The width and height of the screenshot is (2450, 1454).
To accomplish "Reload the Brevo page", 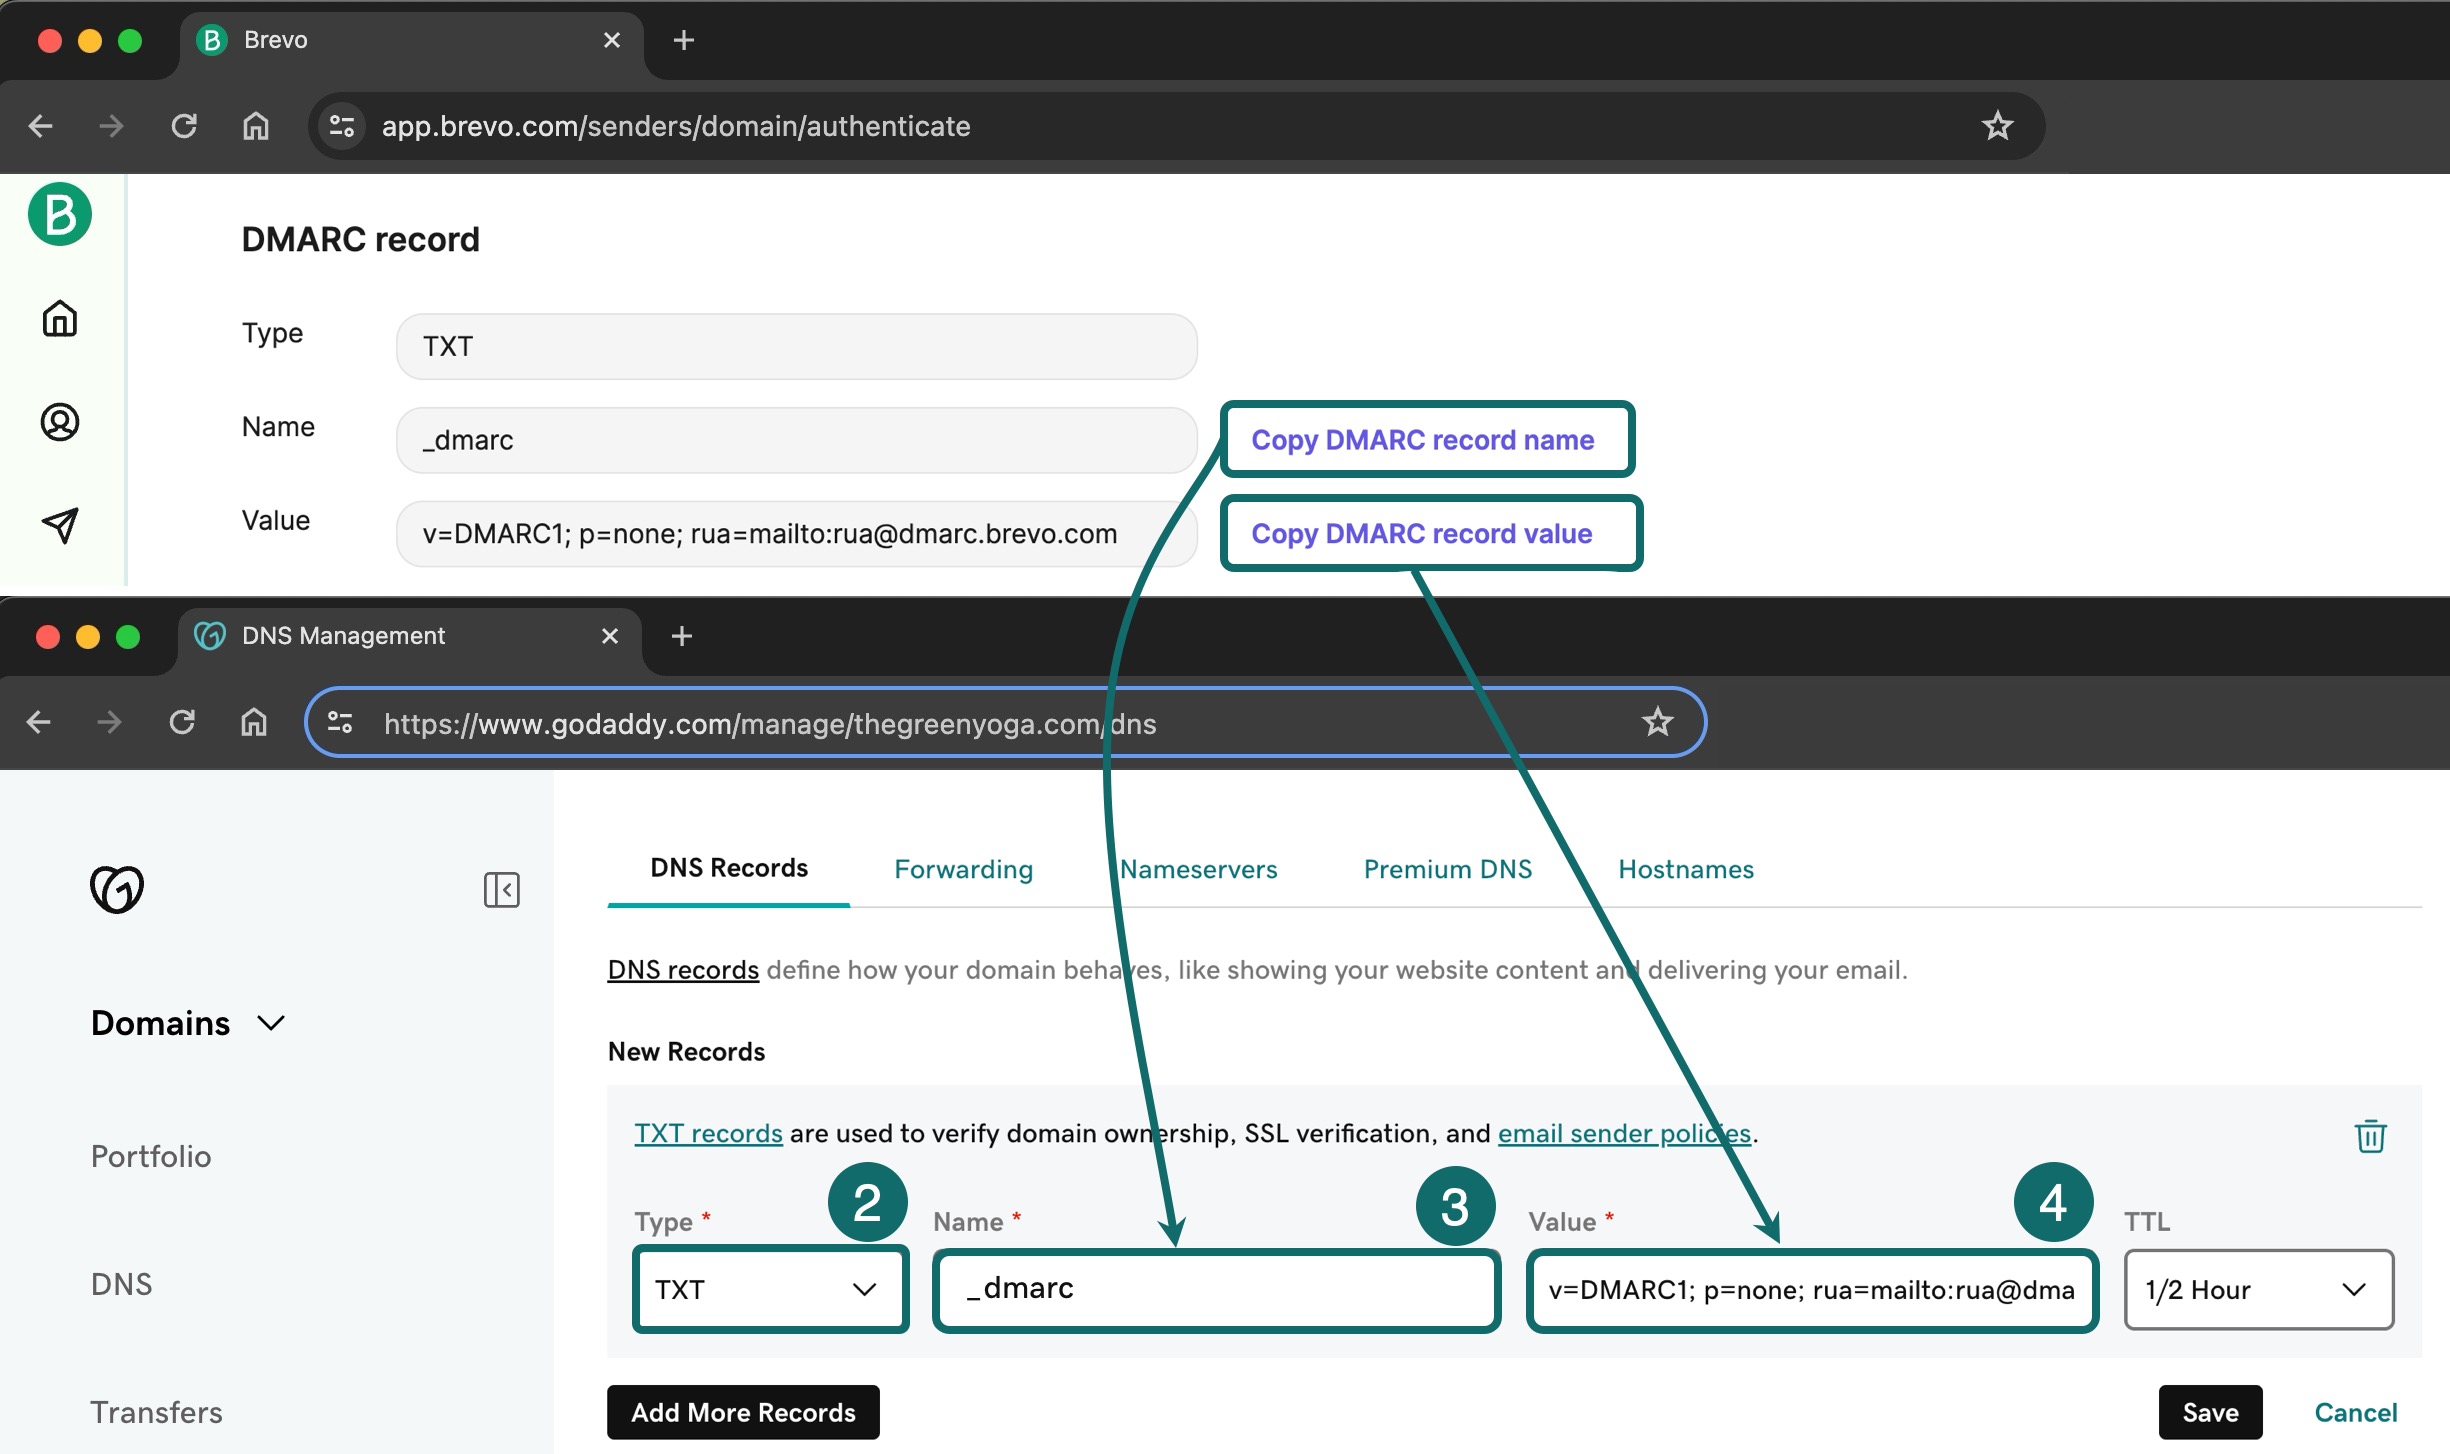I will [184, 126].
